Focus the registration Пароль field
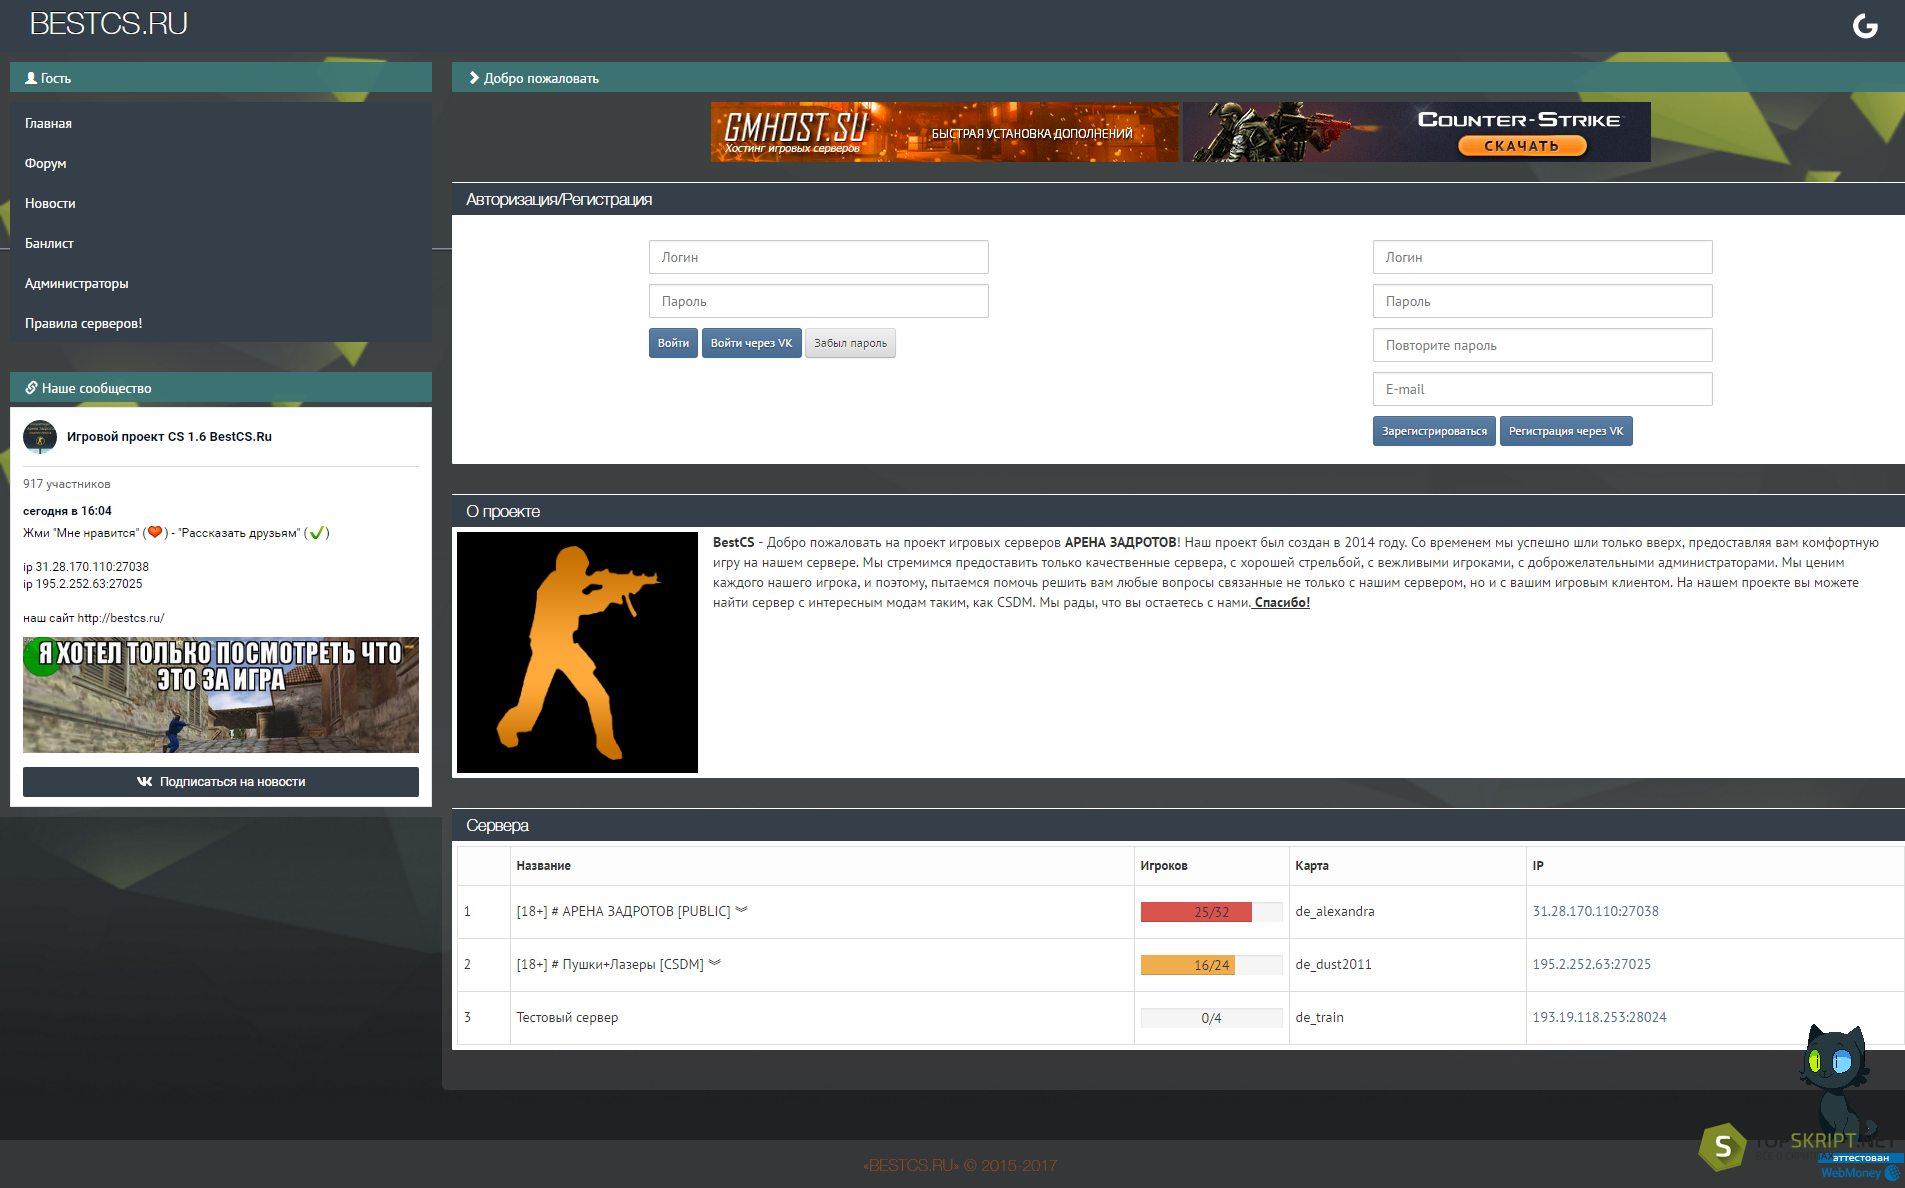1905x1188 pixels. (1542, 301)
